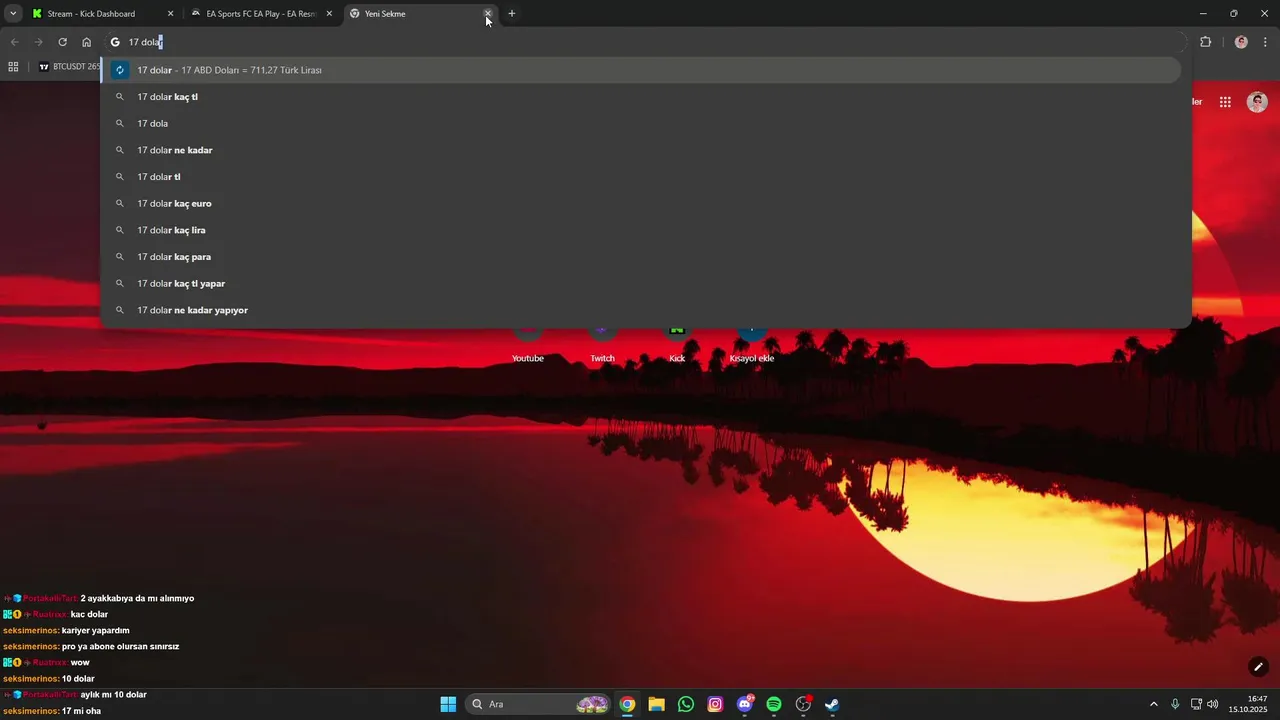Click the taskbar Ara search box

(538, 704)
